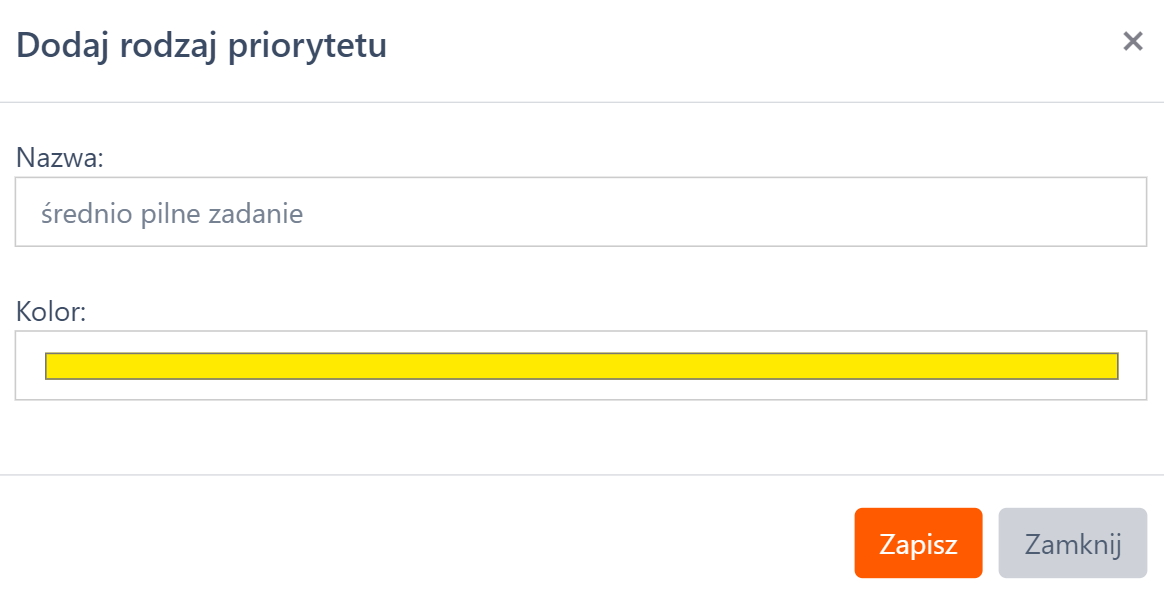Dismiss the dialog using Zamknij
This screenshot has width=1164, height=597.
pyautogui.click(x=1072, y=544)
